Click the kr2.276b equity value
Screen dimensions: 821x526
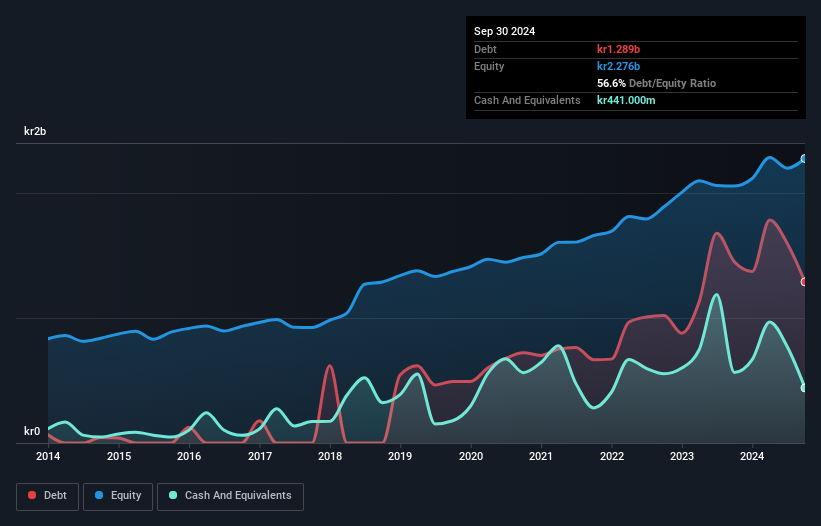pyautogui.click(x=618, y=66)
